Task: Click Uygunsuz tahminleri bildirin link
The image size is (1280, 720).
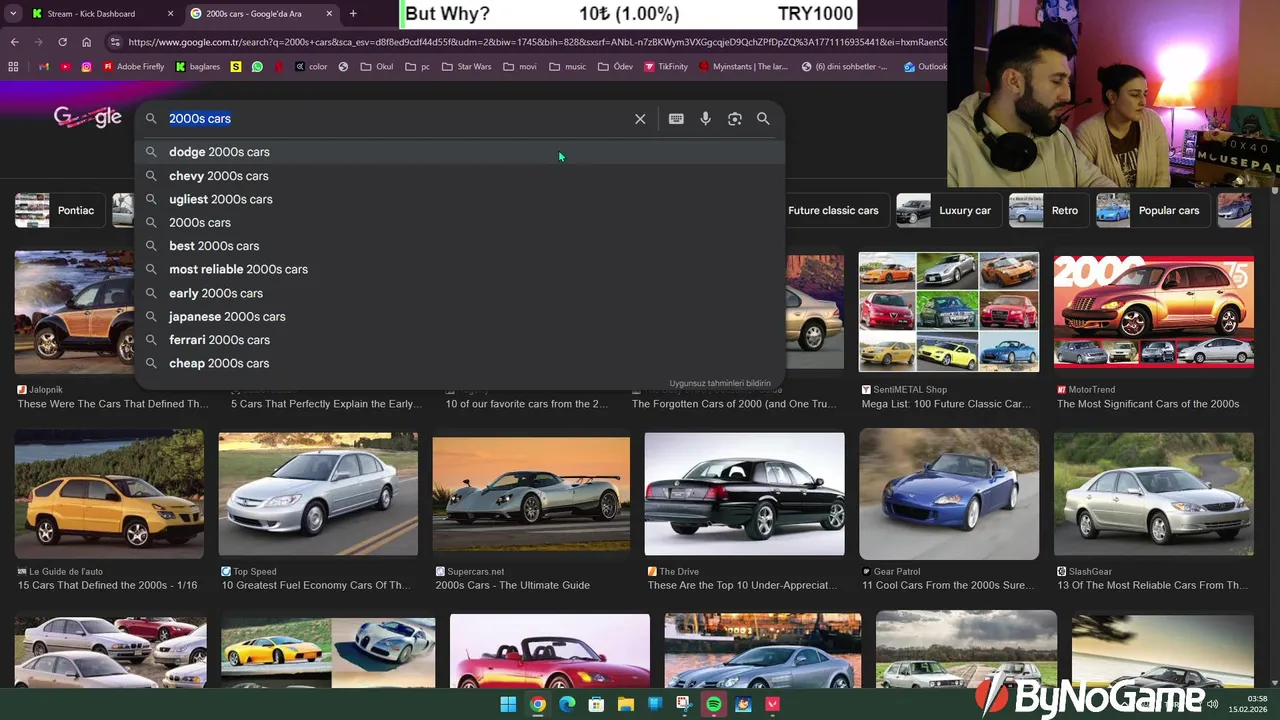Action: tap(720, 383)
